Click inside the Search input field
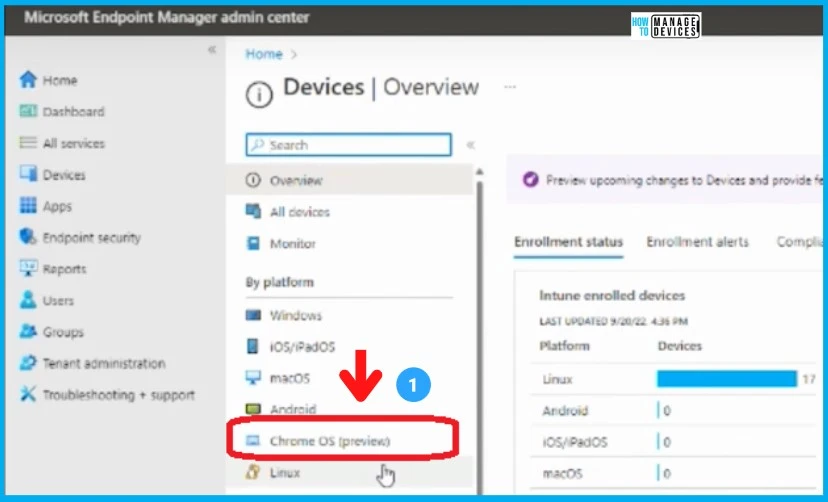This screenshot has width=828, height=502. click(349, 145)
